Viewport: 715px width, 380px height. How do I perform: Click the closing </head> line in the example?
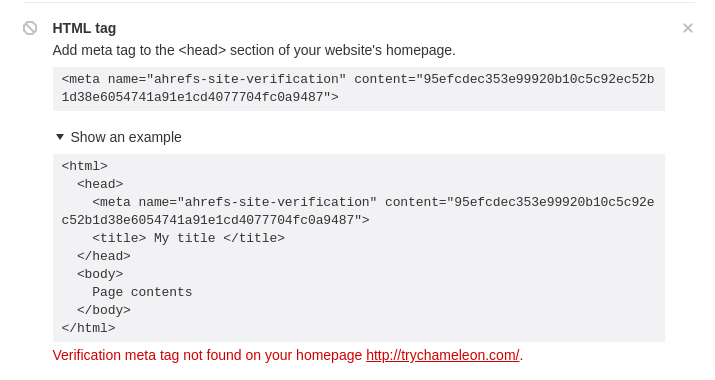(x=104, y=256)
